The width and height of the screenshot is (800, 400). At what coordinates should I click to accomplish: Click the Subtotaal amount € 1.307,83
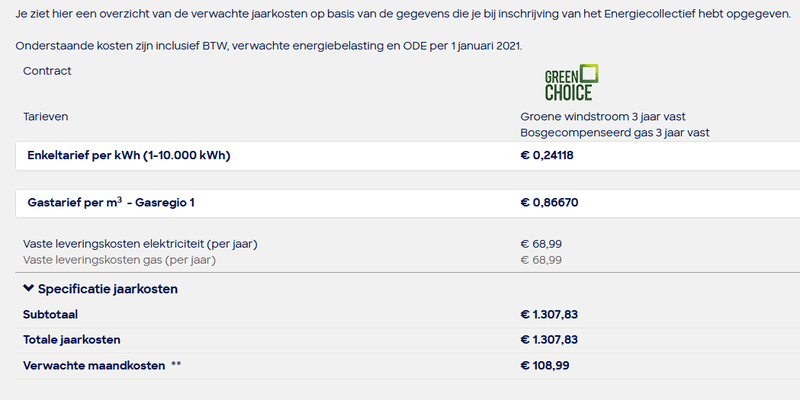coord(549,314)
